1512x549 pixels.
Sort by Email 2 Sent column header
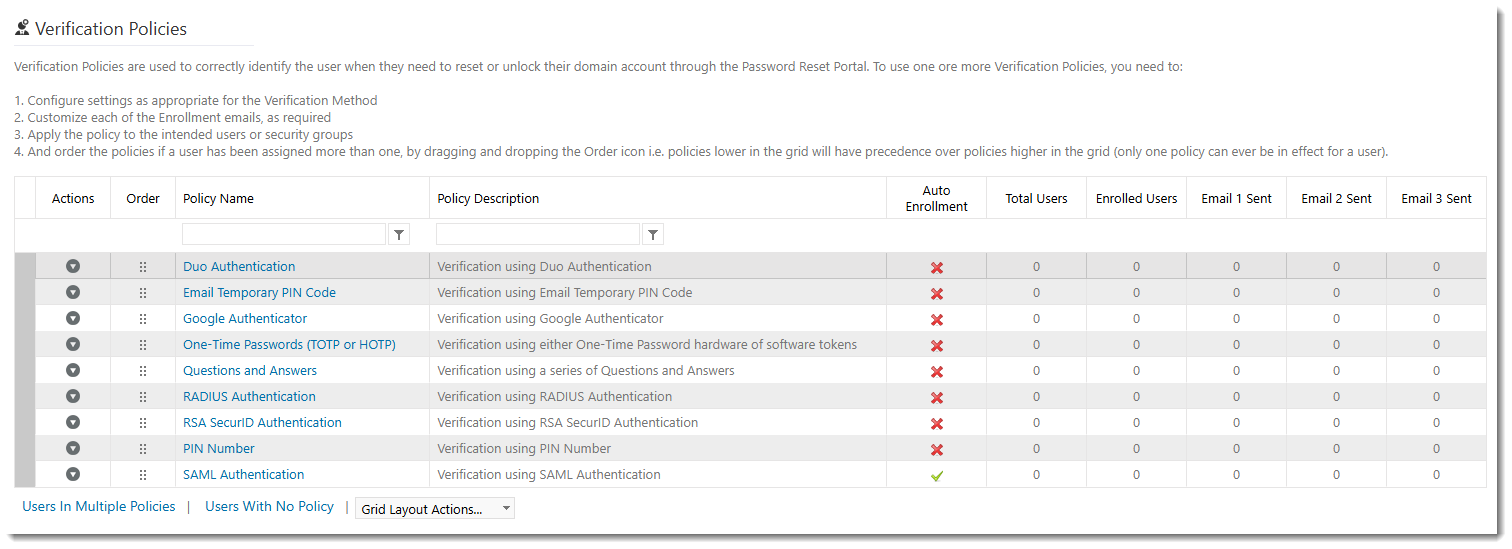click(1336, 198)
